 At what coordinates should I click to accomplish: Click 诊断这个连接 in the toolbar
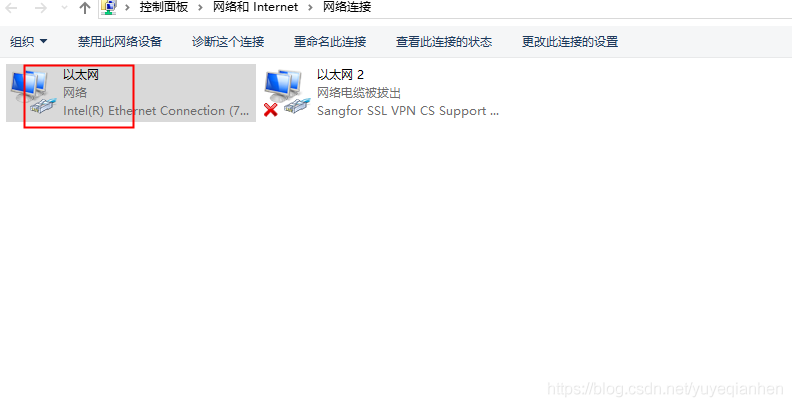click(x=228, y=41)
